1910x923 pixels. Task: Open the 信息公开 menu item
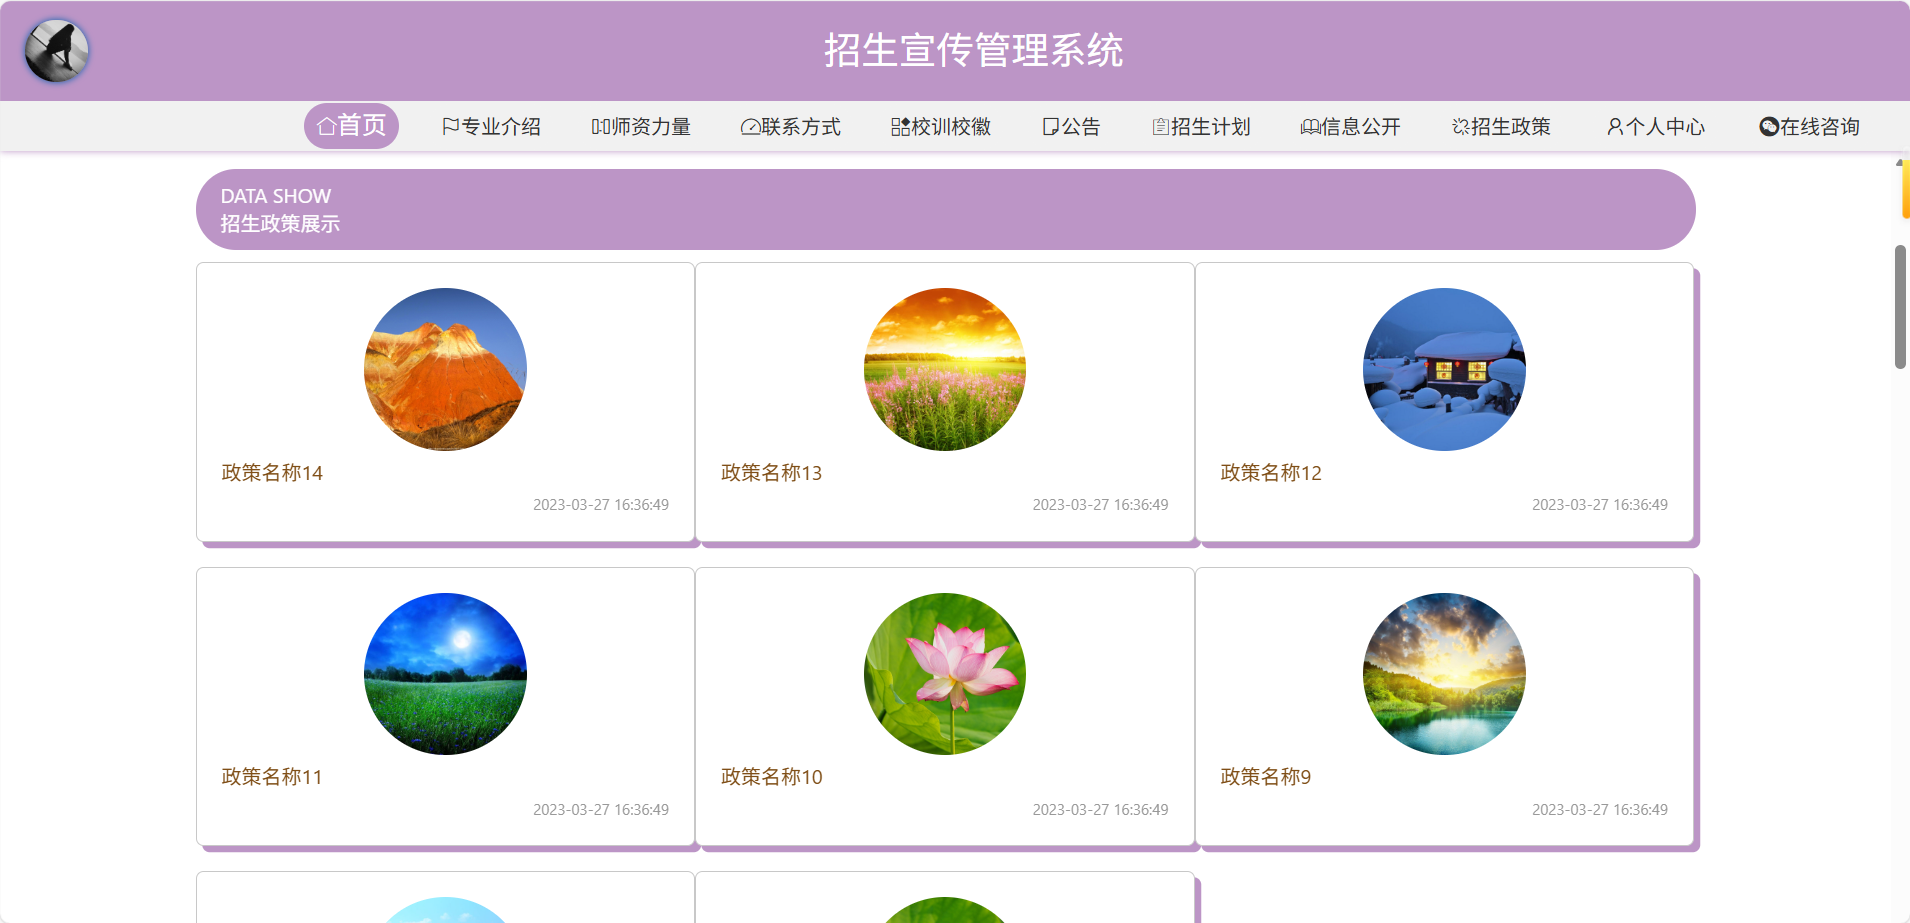tap(1350, 127)
